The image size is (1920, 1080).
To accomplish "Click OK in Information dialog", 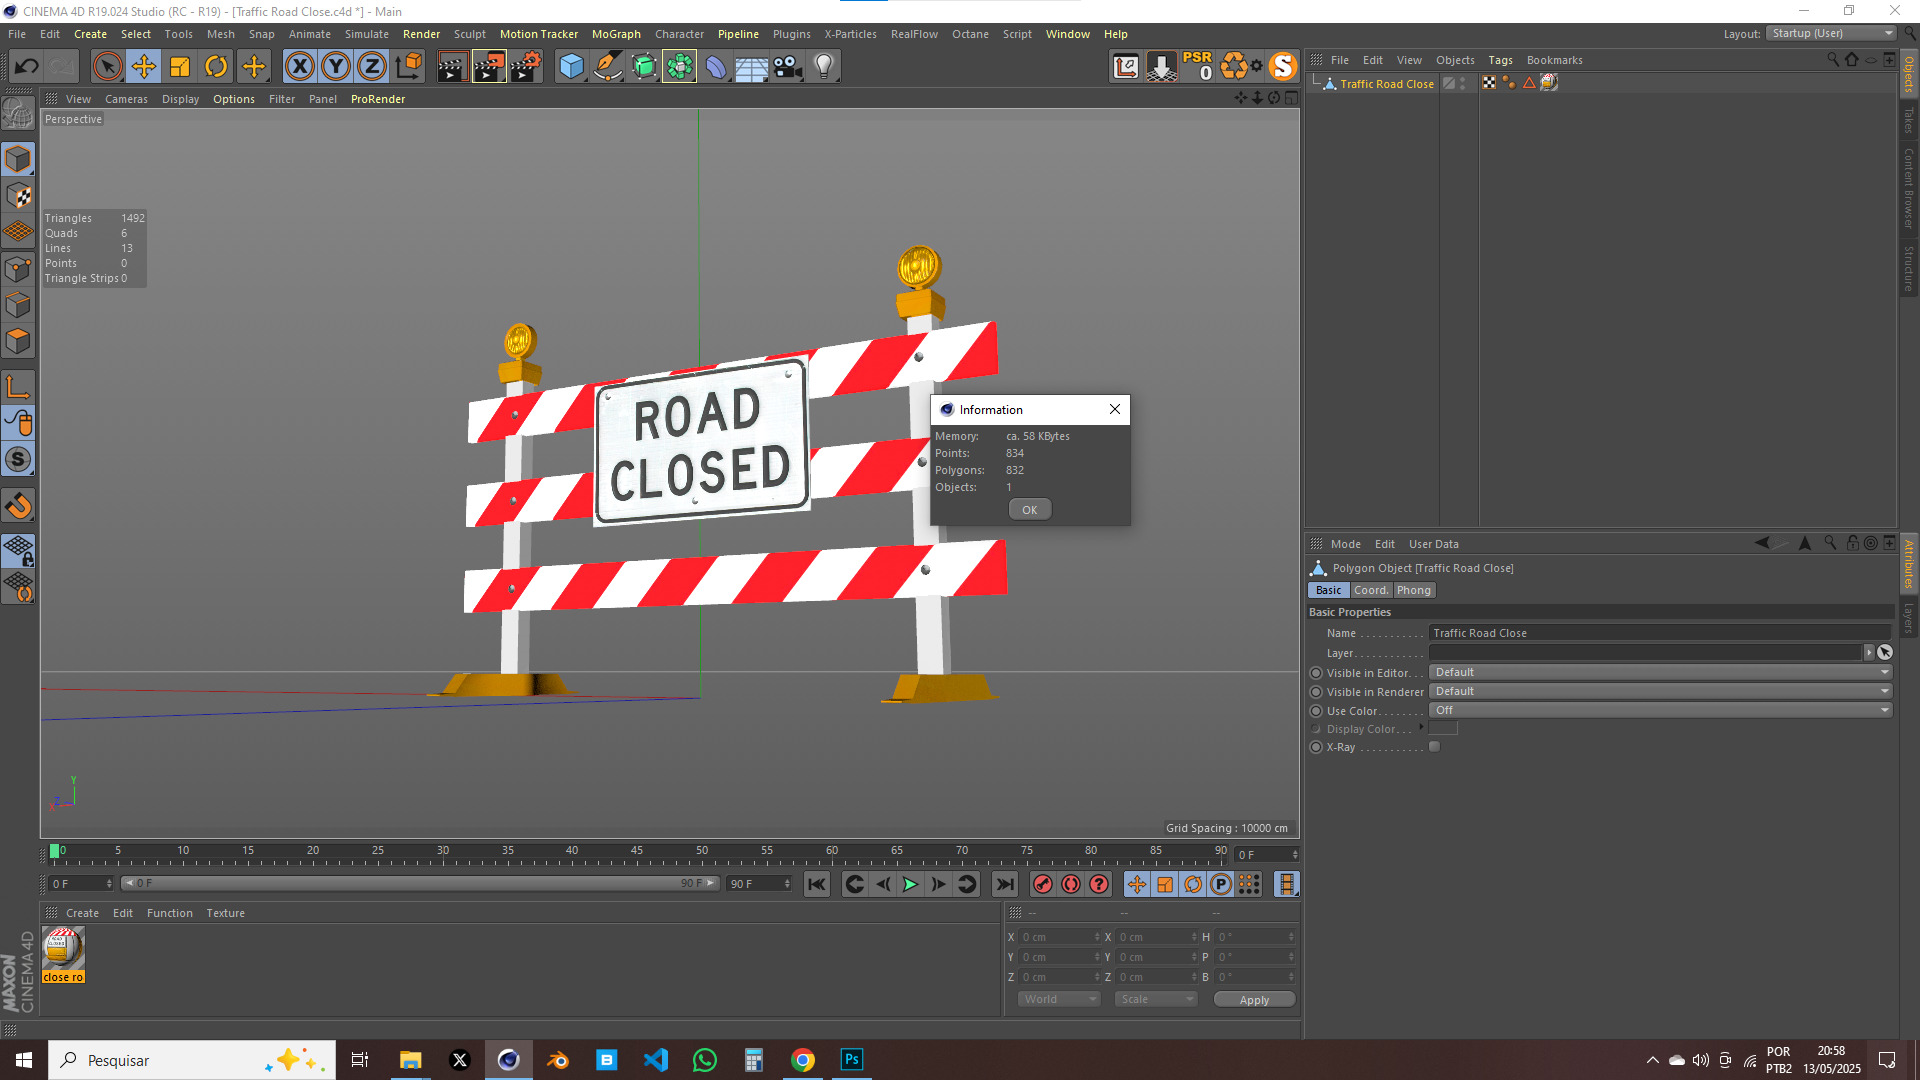I will tap(1029, 510).
